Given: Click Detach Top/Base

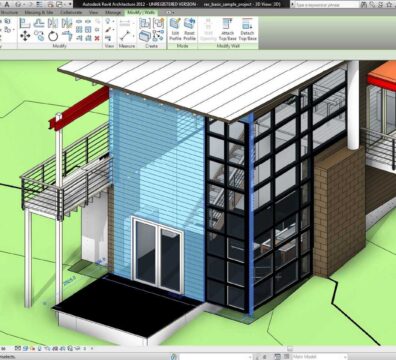Looking at the screenshot, I should 247,29.
